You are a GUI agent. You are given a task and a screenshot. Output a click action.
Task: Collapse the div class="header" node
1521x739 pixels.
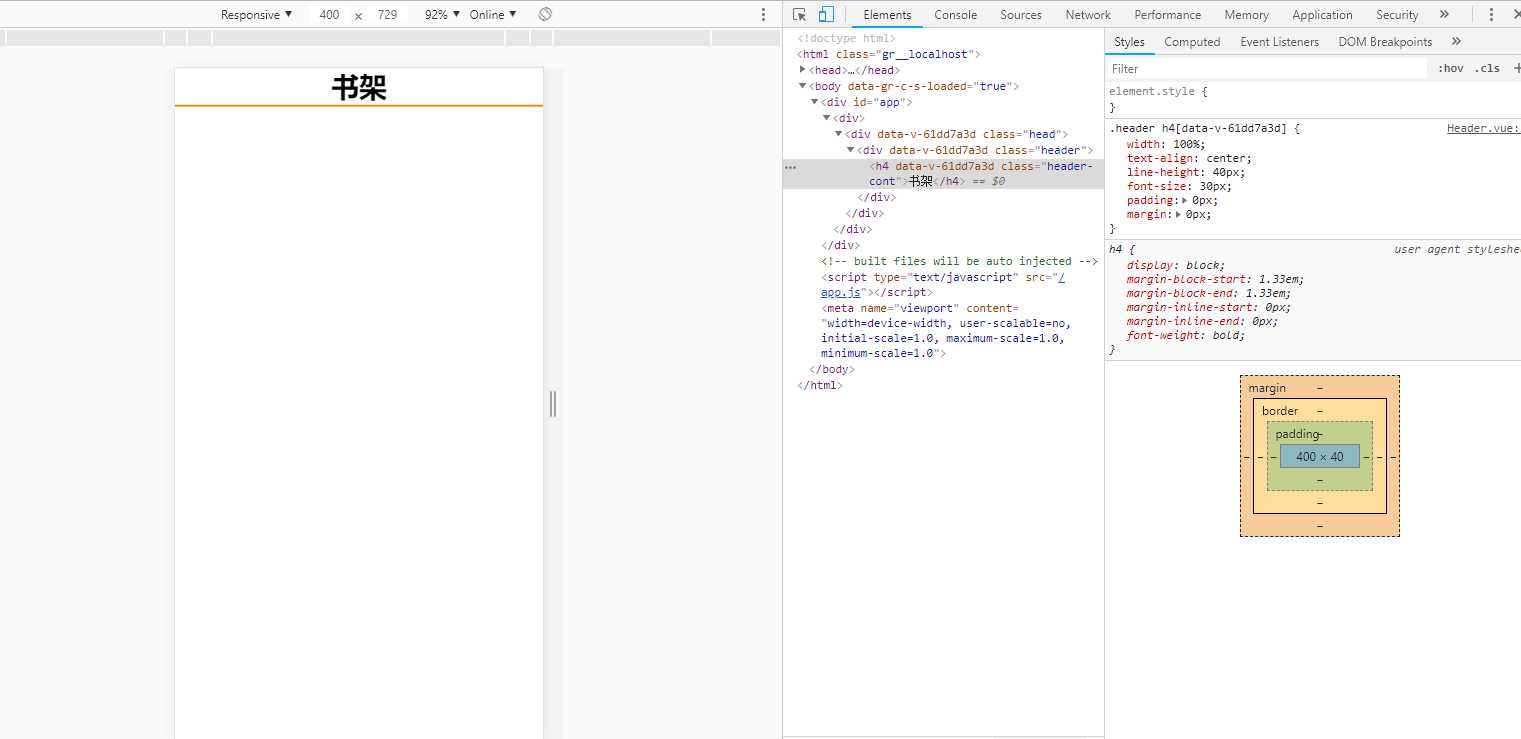pyautogui.click(x=850, y=150)
